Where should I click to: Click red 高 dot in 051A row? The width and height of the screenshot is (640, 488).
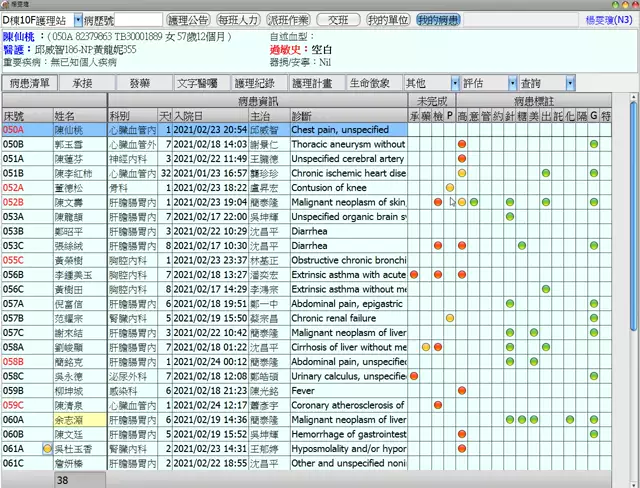462,158
